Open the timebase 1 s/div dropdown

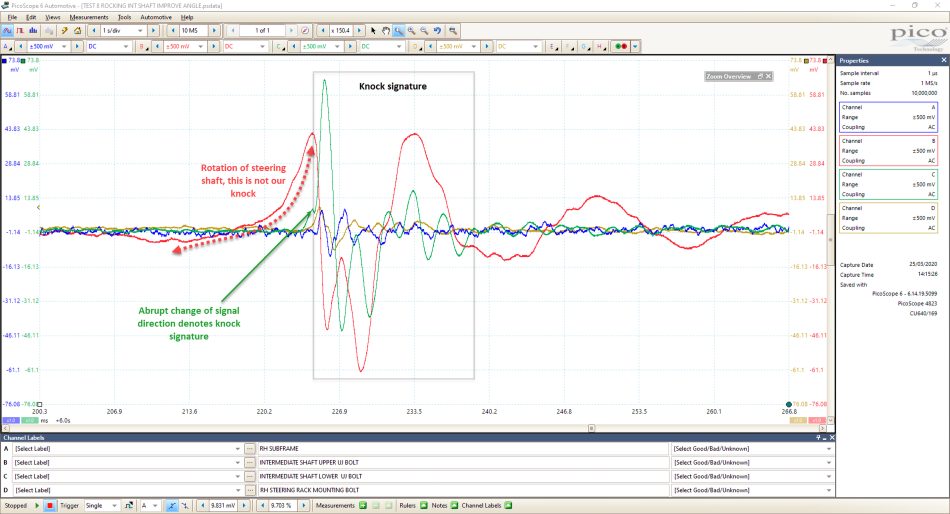123,30
